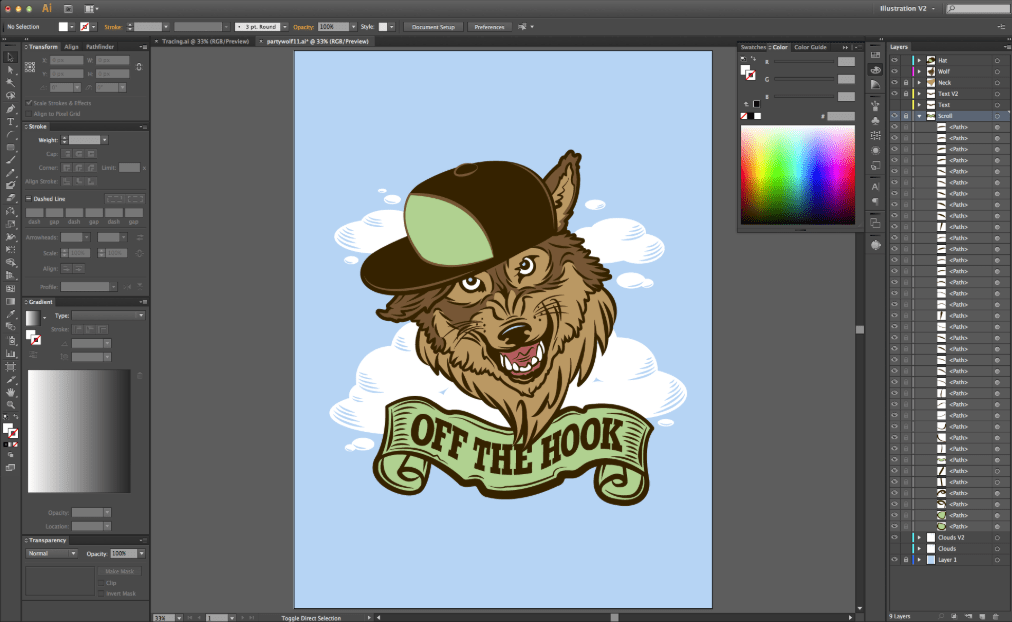Screen dimensions: 1012x622
Task: Pick a color from the spectrum picker
Action: [797, 175]
